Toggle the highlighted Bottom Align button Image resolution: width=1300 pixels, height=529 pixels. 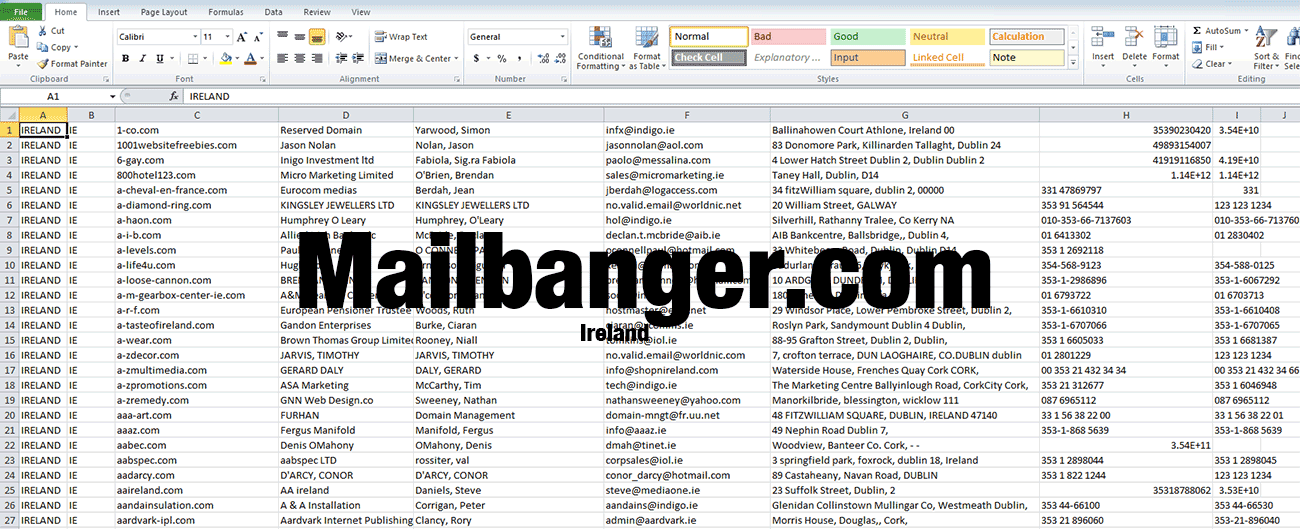317,37
